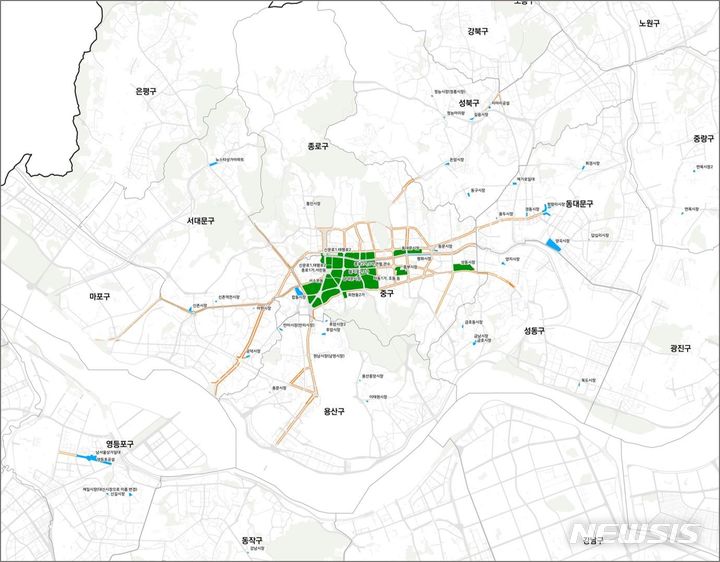Click the isolated green block east of downtown

(465, 267)
